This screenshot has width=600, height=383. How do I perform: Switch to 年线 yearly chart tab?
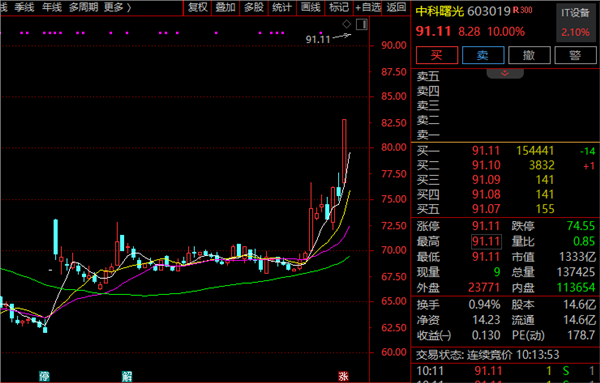click(52, 7)
